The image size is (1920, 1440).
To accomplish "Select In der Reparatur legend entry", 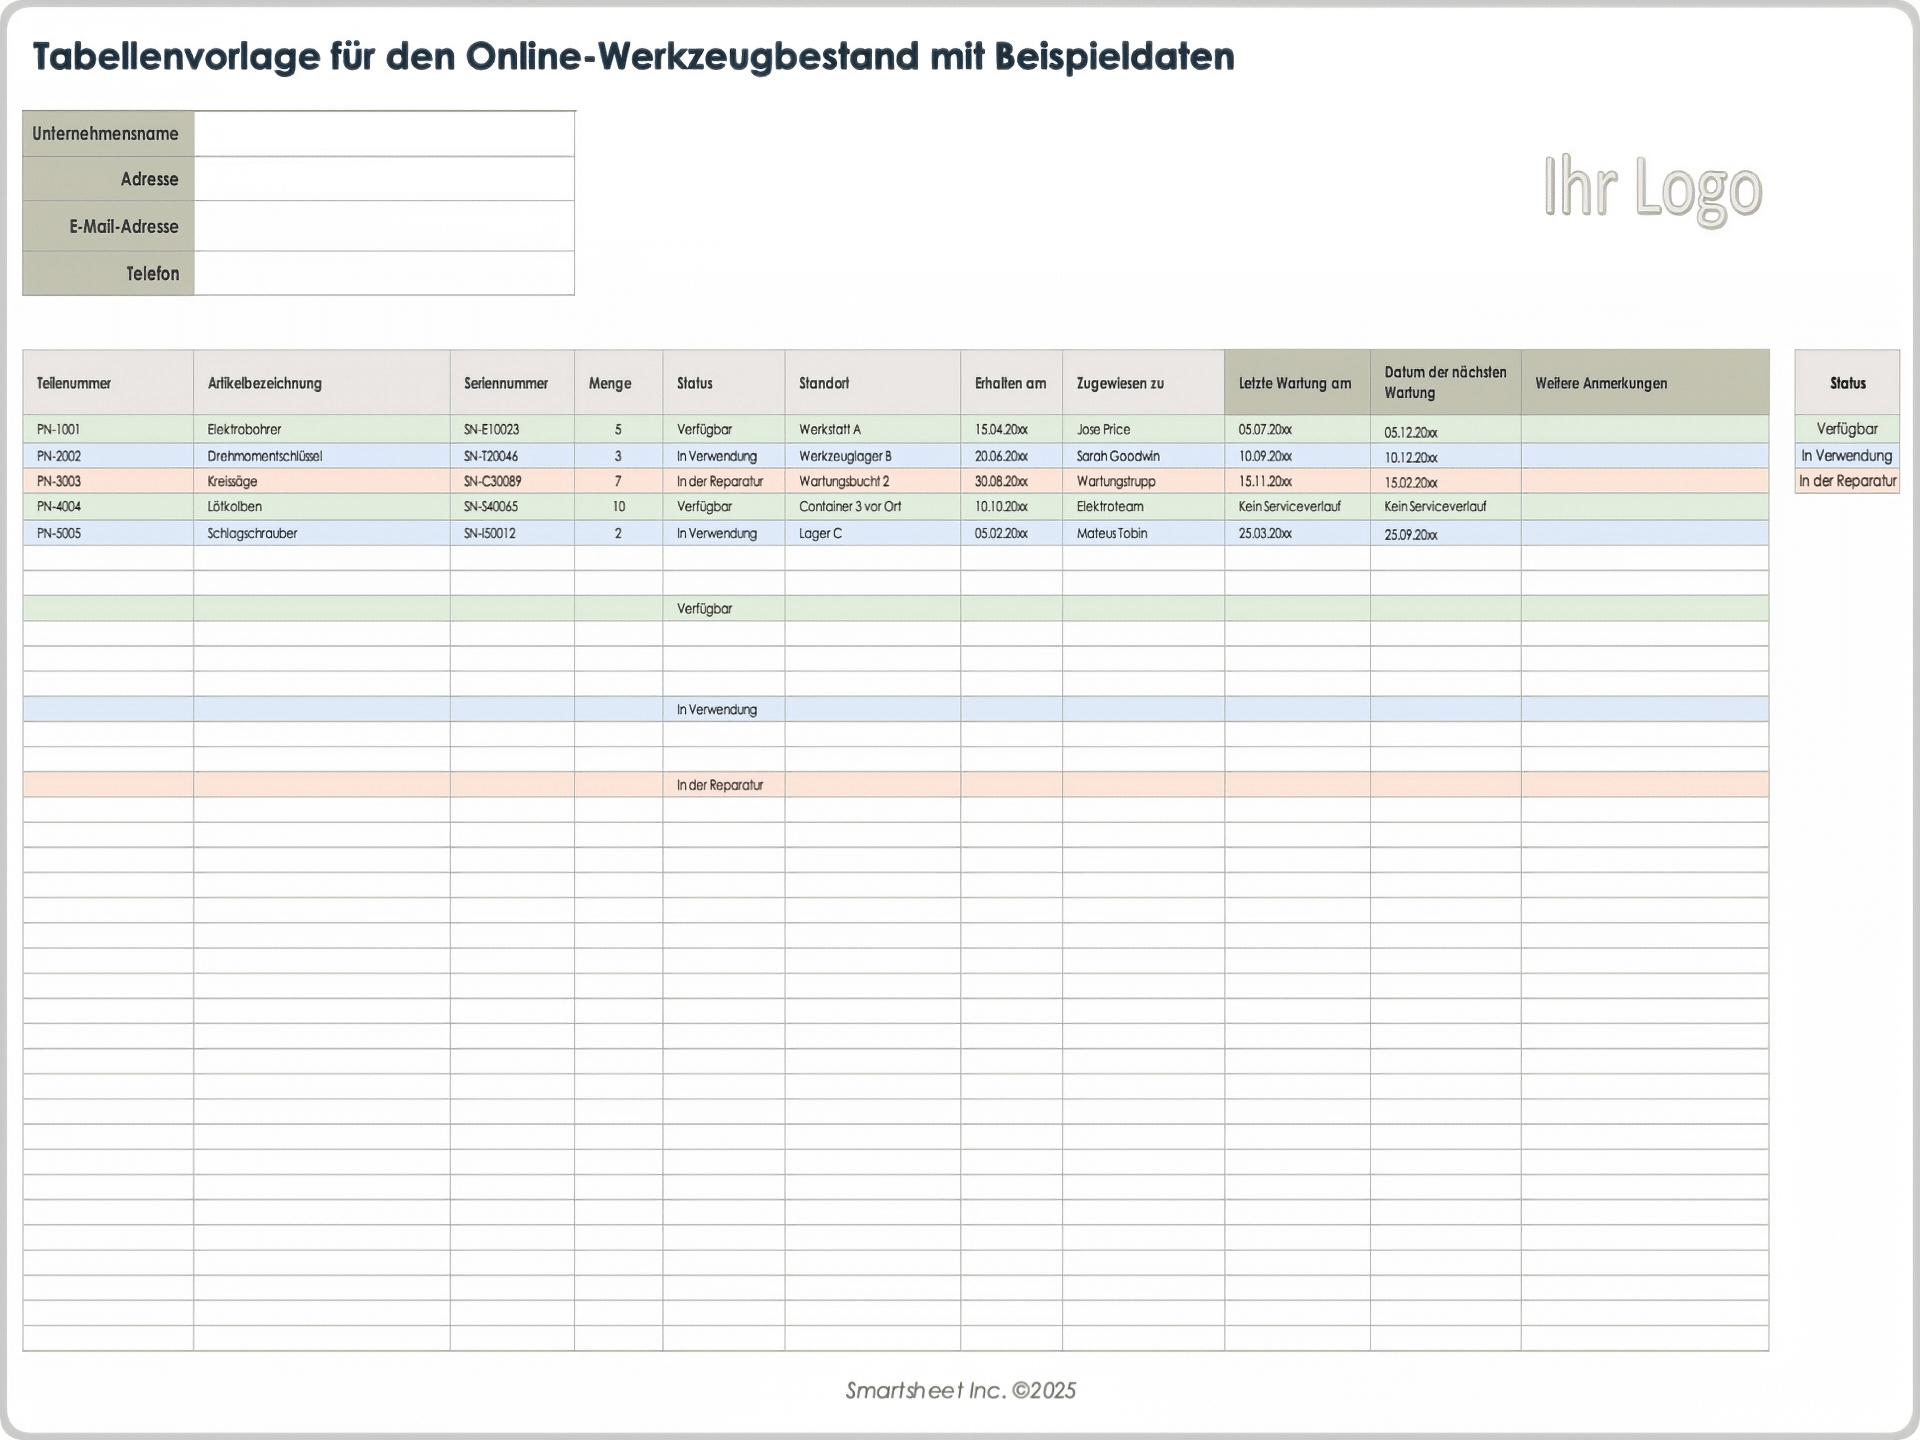I will [1846, 481].
